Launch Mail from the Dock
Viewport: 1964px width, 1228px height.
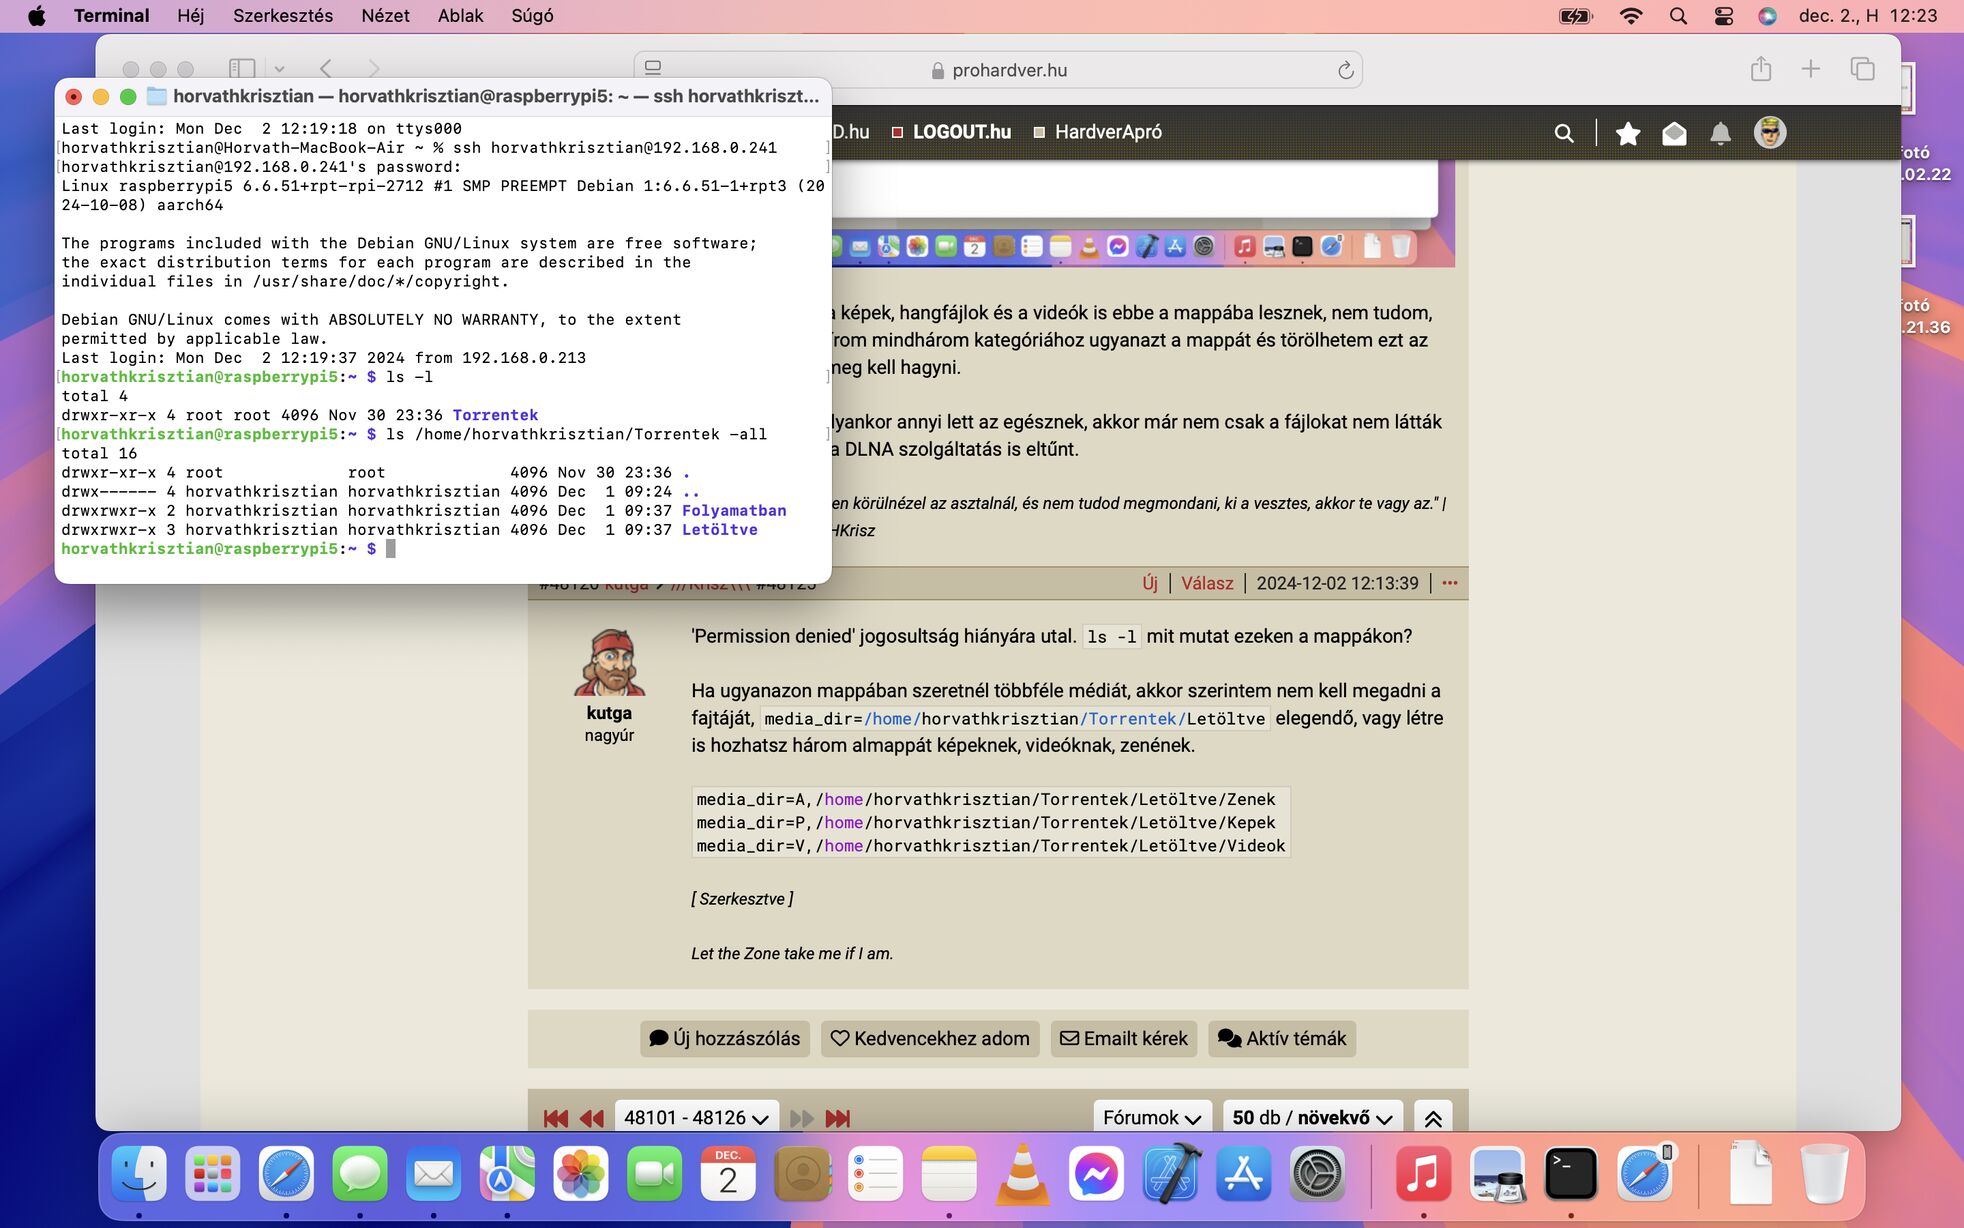[x=433, y=1173]
